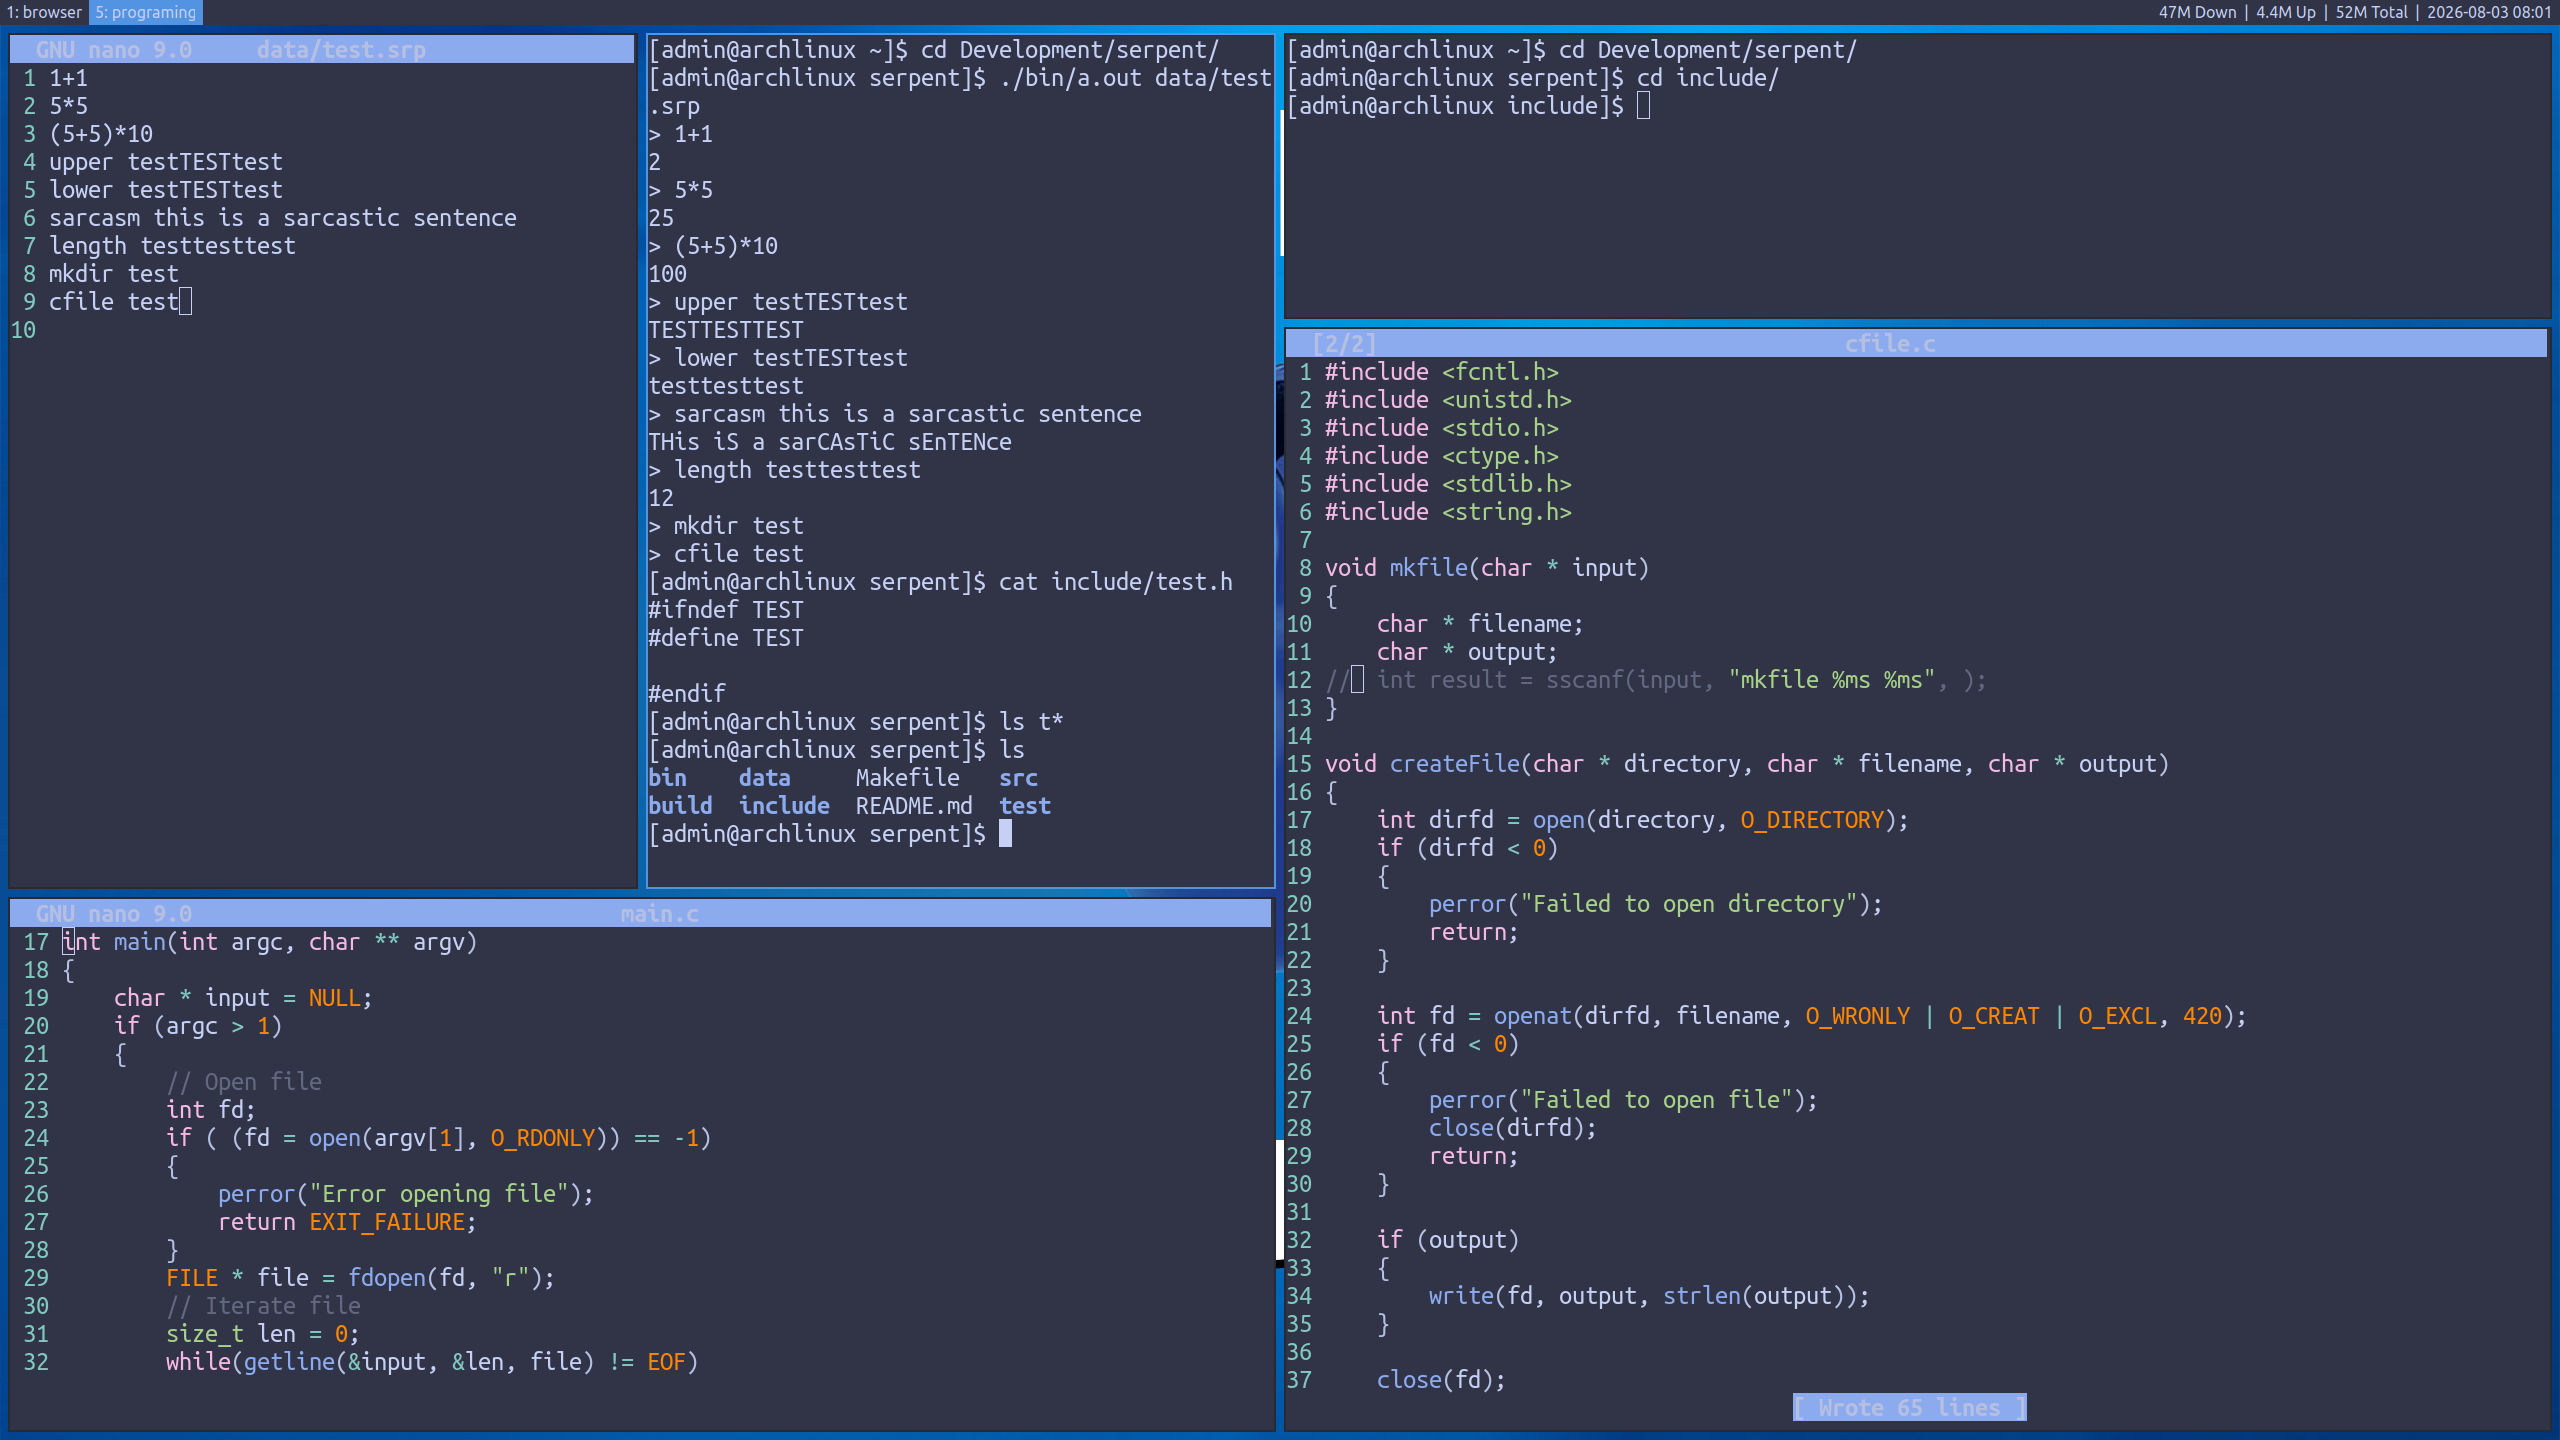Click the nano title 'data/test.srp'

point(341,50)
